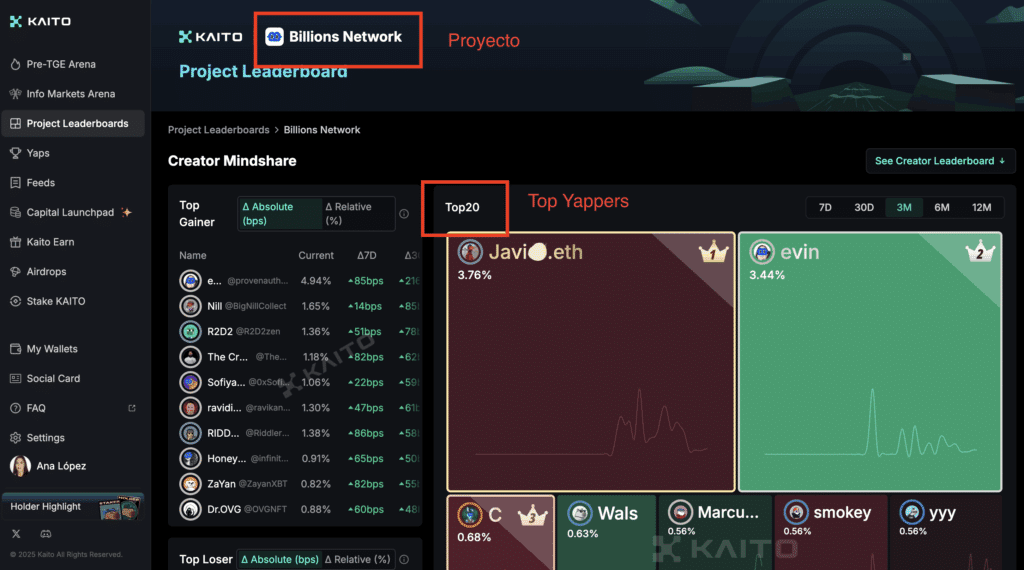Click Capital Launchpad sparkle star icon
Screen dimensions: 1024x570
(x=127, y=212)
